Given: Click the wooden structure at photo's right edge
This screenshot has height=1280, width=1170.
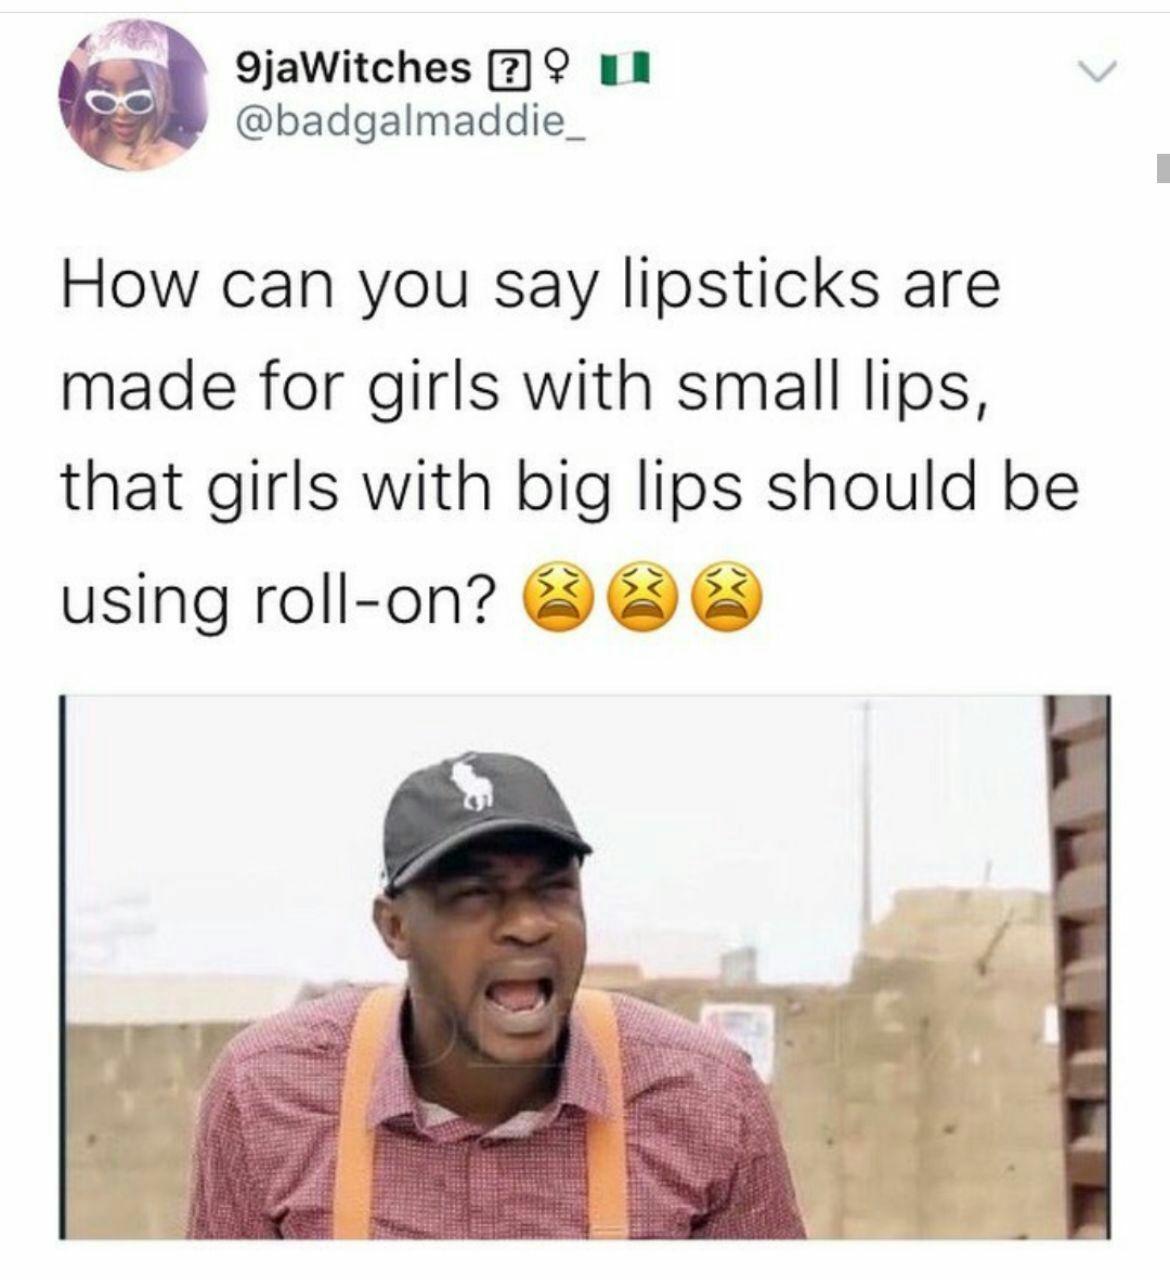Looking at the screenshot, I should pyautogui.click(x=1077, y=965).
